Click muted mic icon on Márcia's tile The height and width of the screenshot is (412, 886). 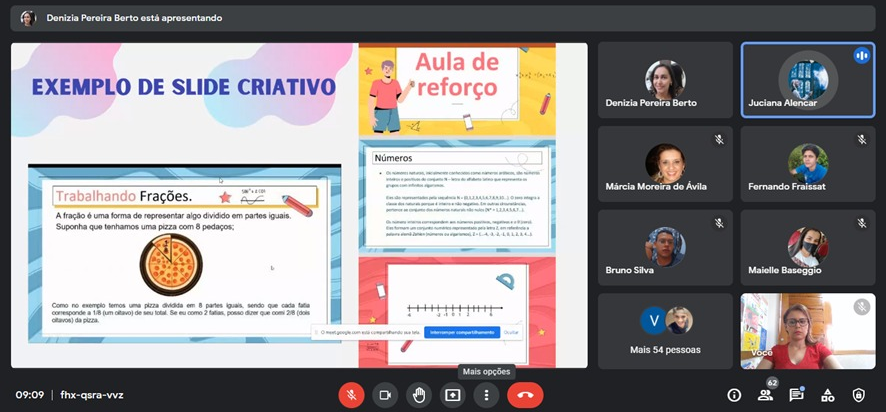click(719, 139)
